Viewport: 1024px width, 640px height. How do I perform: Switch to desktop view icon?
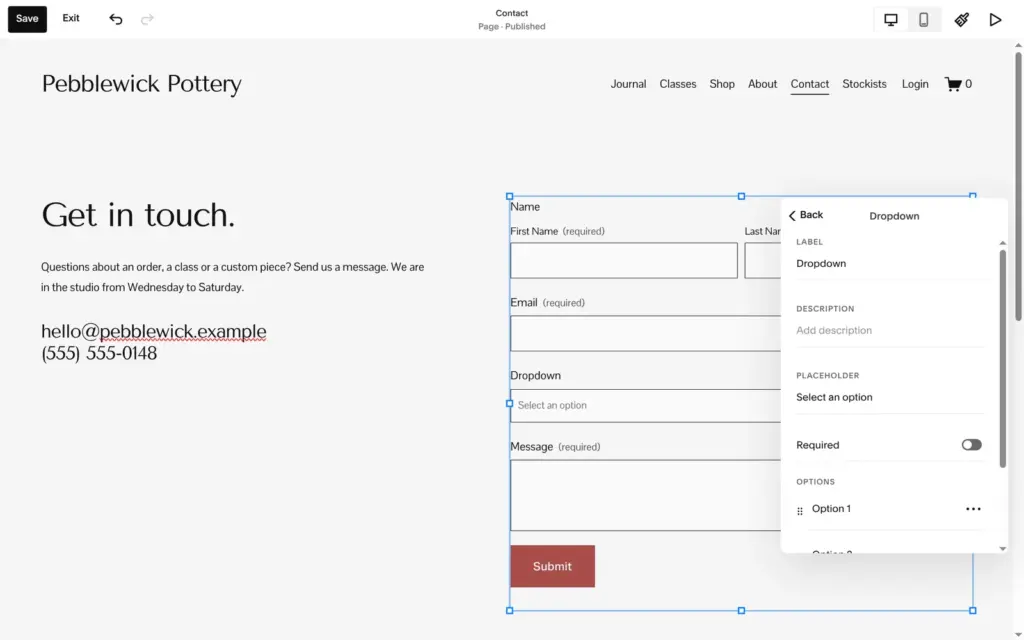(x=891, y=20)
